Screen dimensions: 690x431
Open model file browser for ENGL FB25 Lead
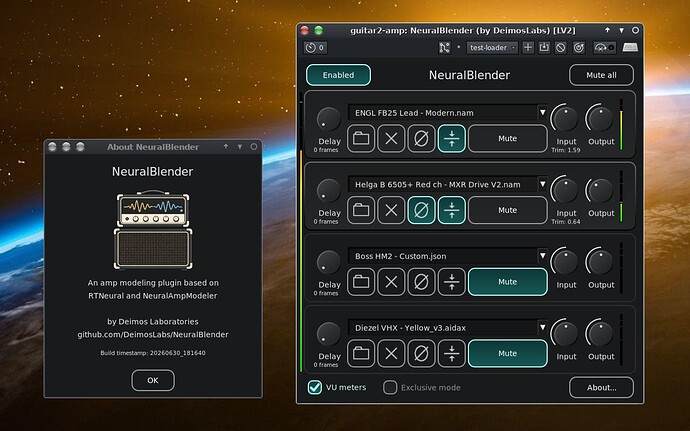click(361, 139)
